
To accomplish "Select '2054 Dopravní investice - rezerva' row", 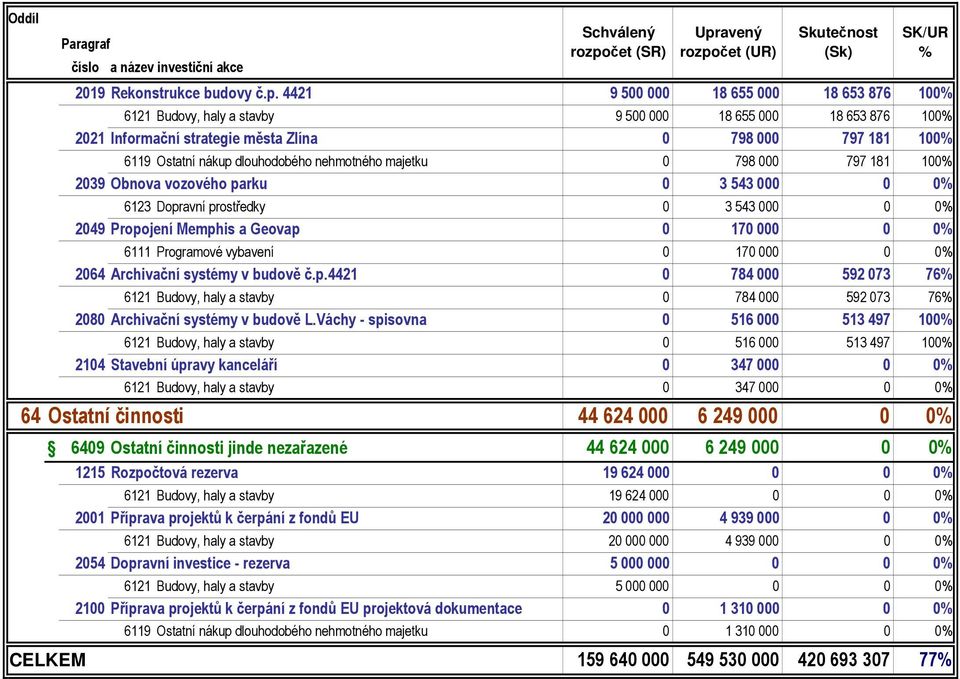I will [x=506, y=563].
